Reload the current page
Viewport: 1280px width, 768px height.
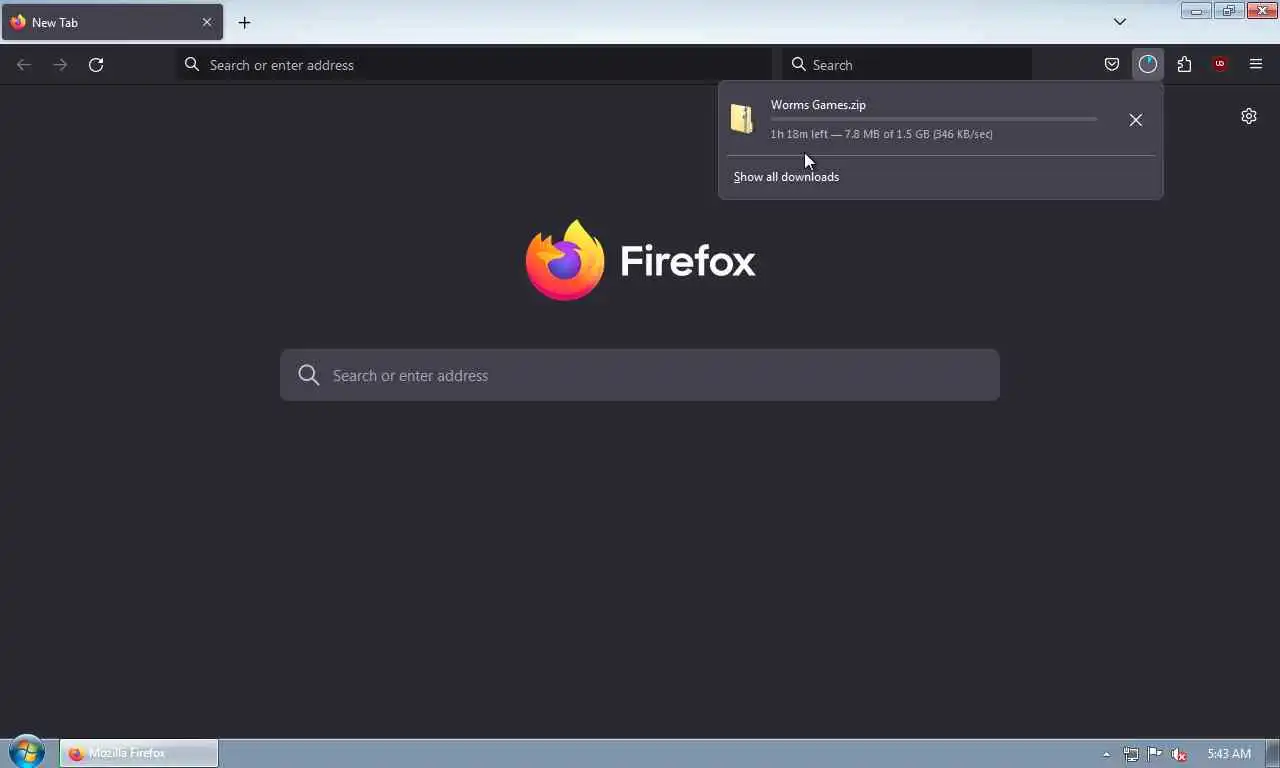click(x=96, y=65)
